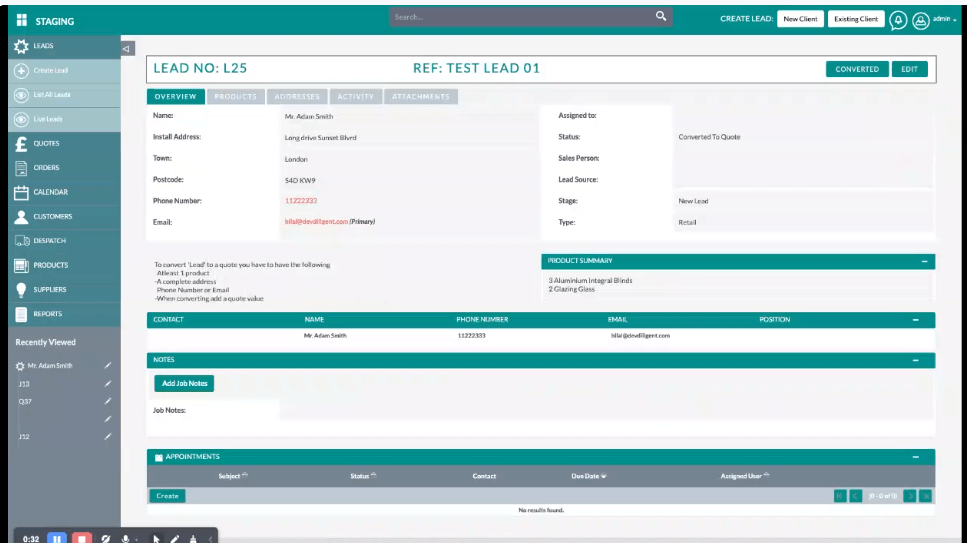
Task: Toggle the recorder camera-off icon
Action: coord(105,539)
